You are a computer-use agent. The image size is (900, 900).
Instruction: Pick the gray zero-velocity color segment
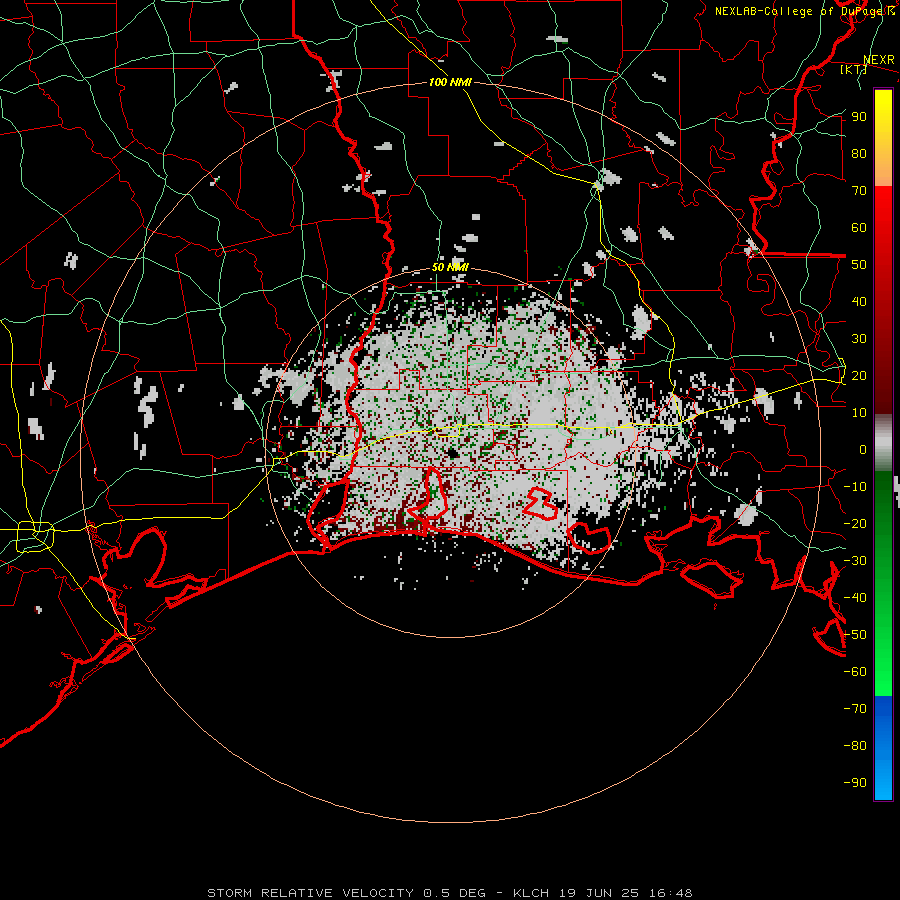(x=883, y=443)
